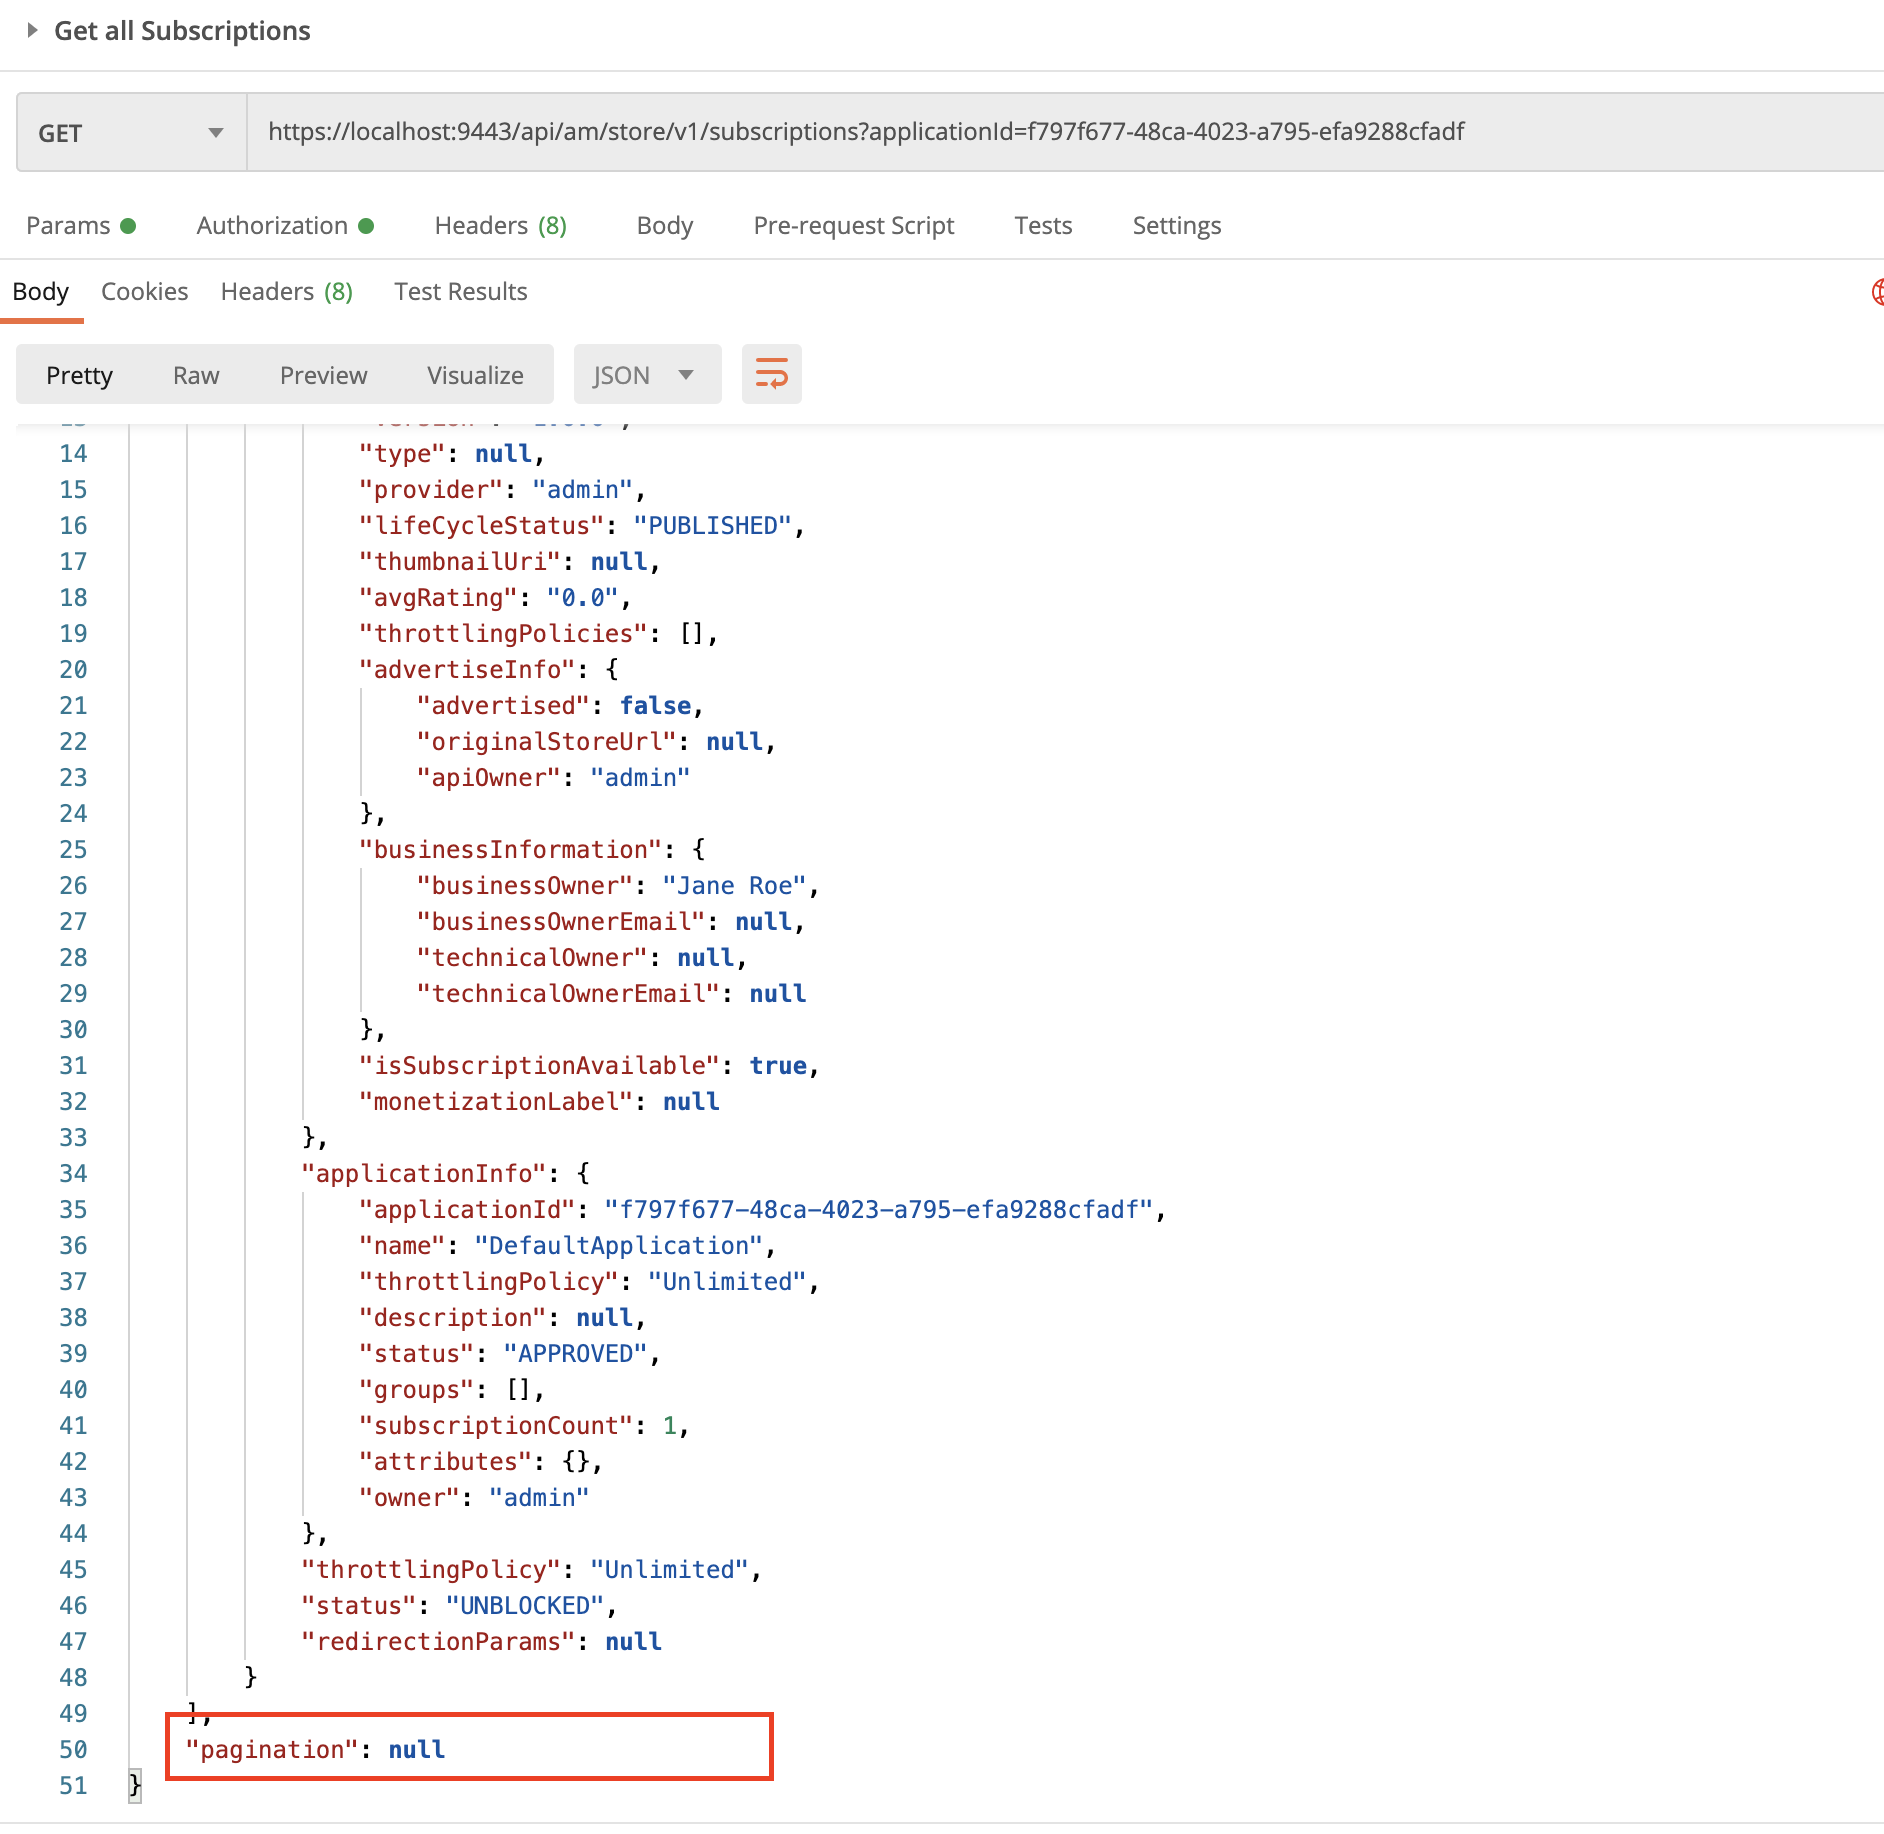Switch to the Cookies response tab
The image size is (1884, 1834).
point(144,291)
